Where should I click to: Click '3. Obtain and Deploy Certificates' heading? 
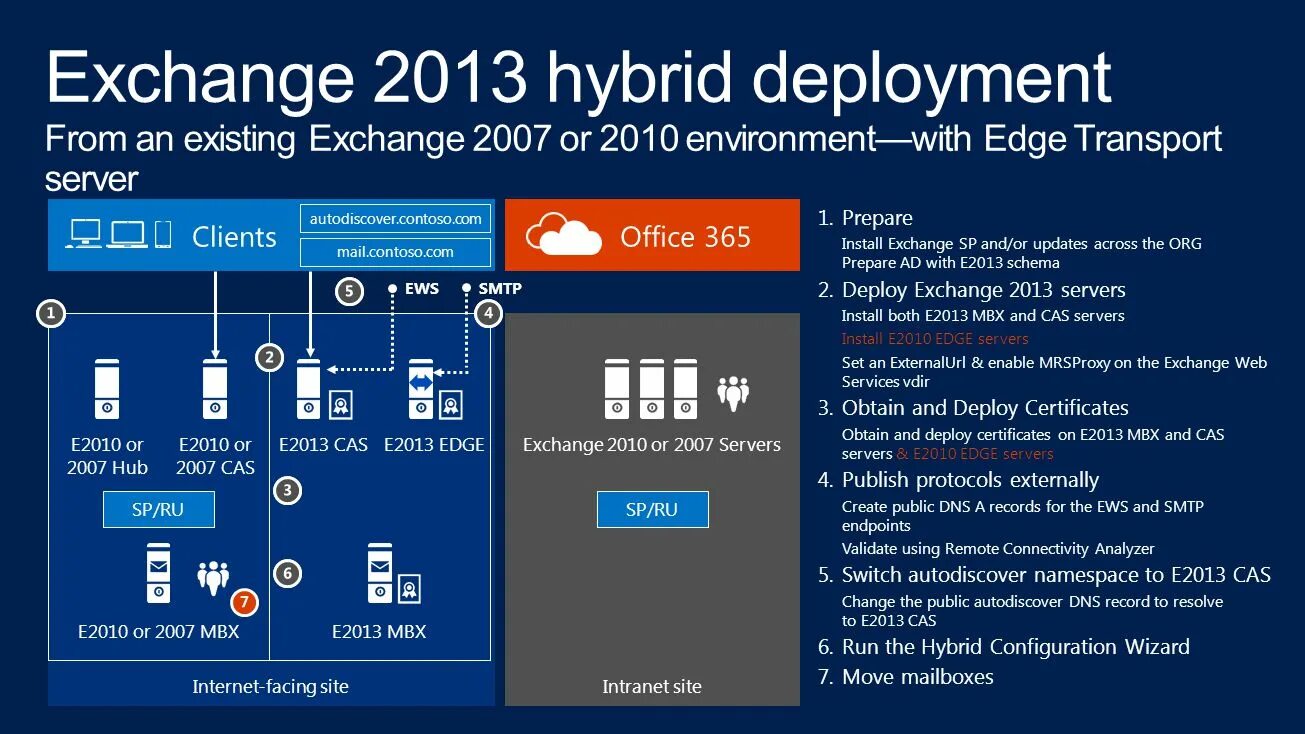[x=973, y=408]
